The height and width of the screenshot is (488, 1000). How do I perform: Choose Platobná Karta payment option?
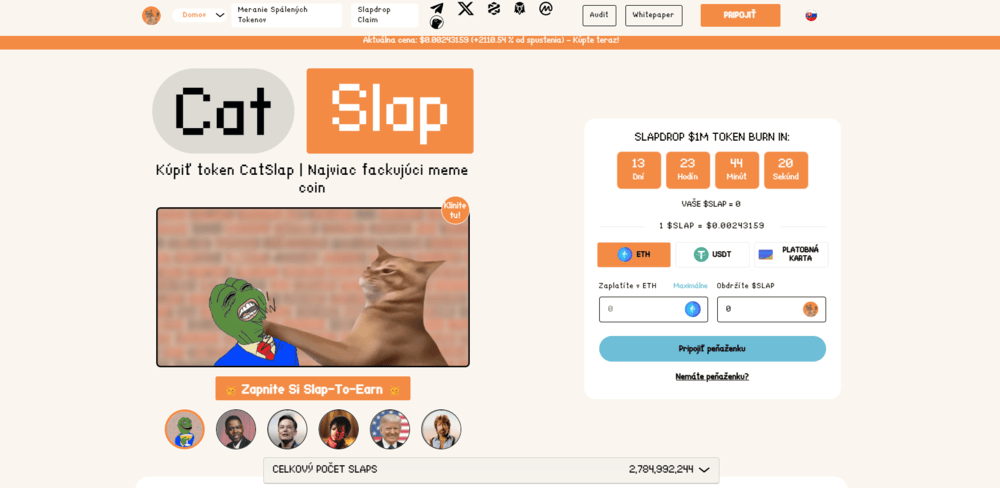point(791,255)
